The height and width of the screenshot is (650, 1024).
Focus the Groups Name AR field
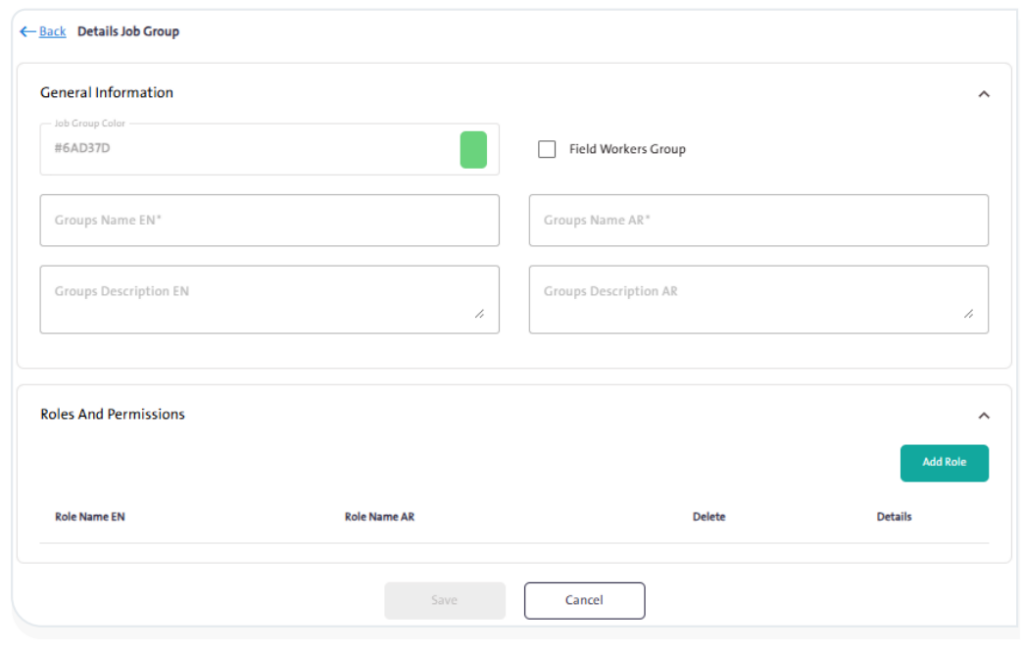pyautogui.click(x=758, y=220)
